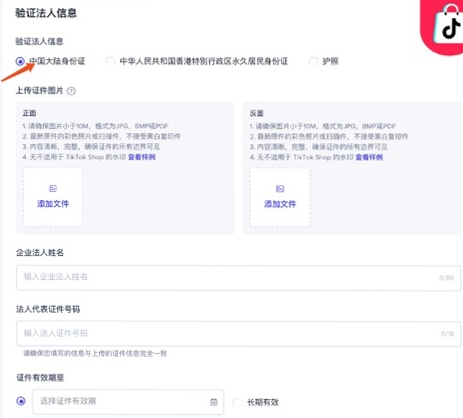The width and height of the screenshot is (463, 418).
Task: Select Hong Kong permanent resident ID radio
Action: [110, 61]
